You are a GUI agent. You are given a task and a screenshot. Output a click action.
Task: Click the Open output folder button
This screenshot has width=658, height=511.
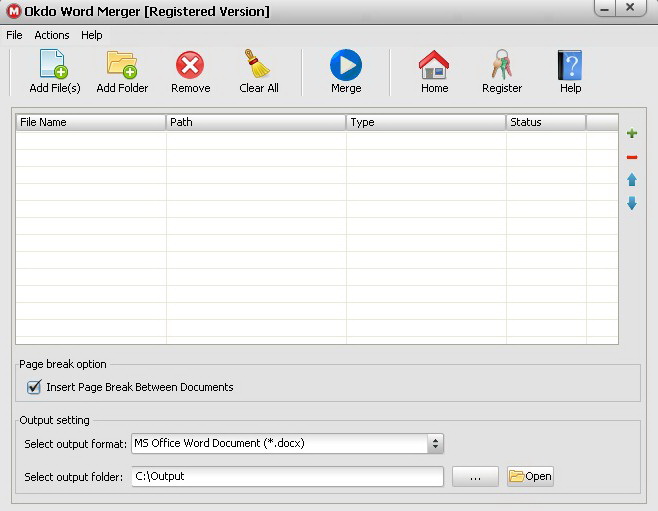click(530, 477)
